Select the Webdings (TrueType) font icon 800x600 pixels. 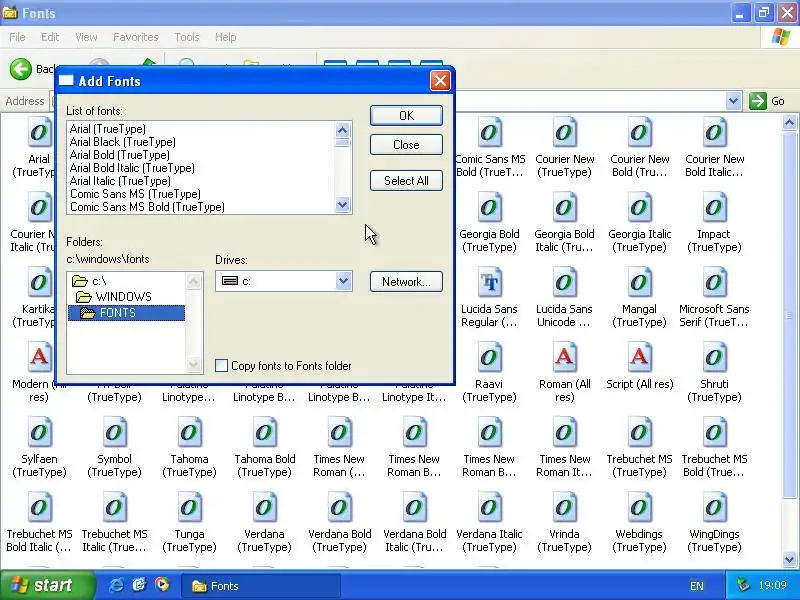(x=639, y=508)
